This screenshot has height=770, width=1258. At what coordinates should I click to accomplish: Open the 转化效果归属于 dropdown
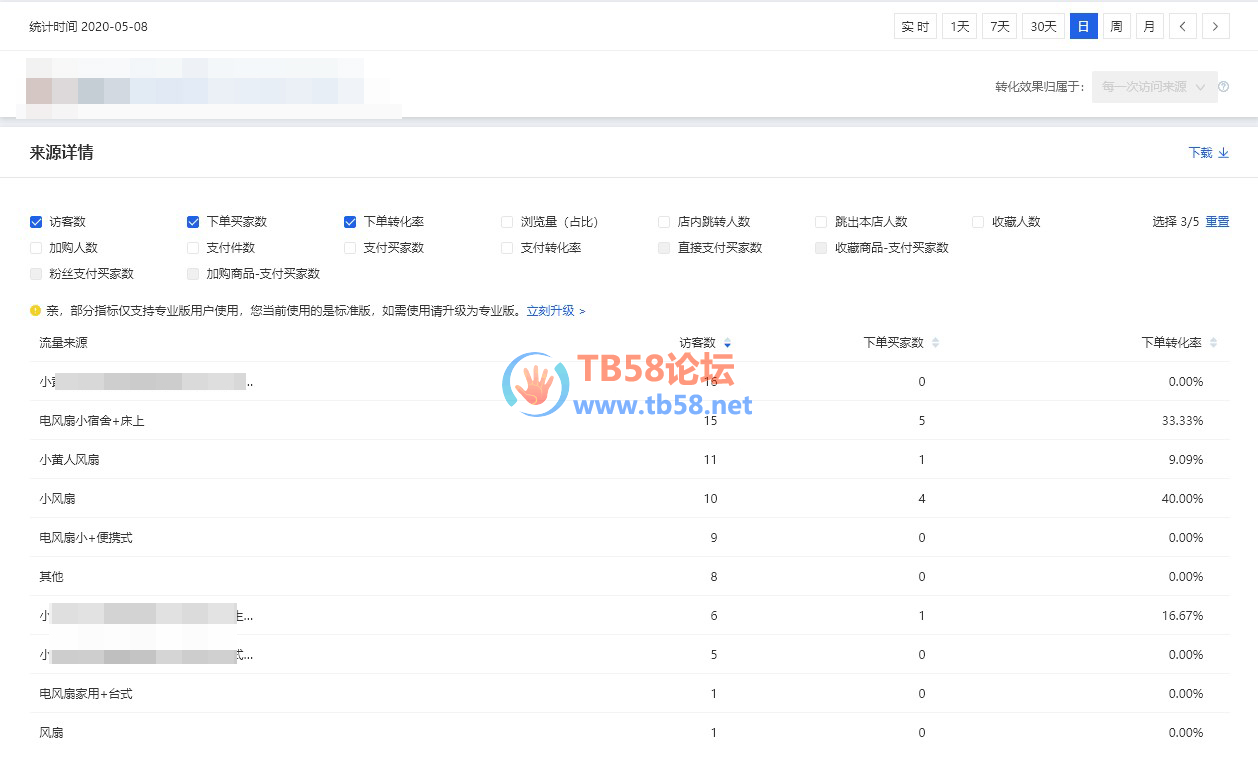1154,87
